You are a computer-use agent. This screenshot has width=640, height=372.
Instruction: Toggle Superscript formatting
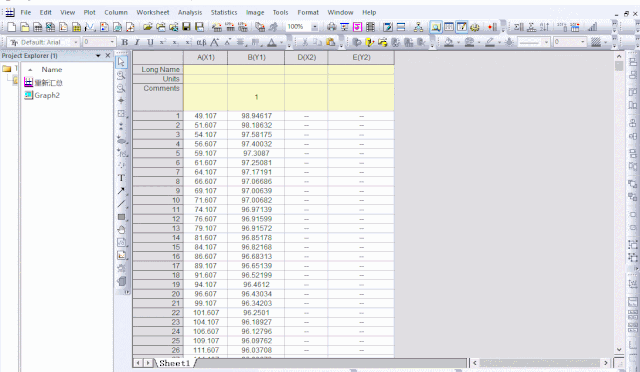point(163,42)
